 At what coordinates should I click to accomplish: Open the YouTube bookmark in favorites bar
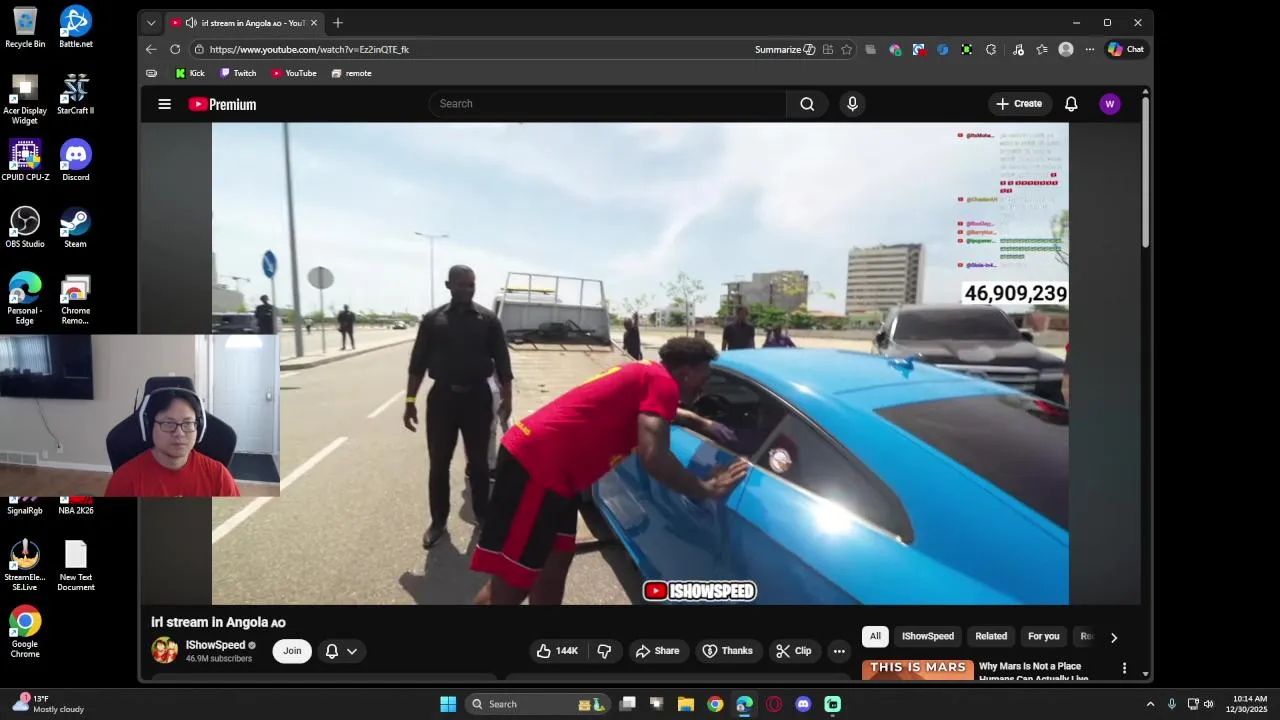click(294, 73)
